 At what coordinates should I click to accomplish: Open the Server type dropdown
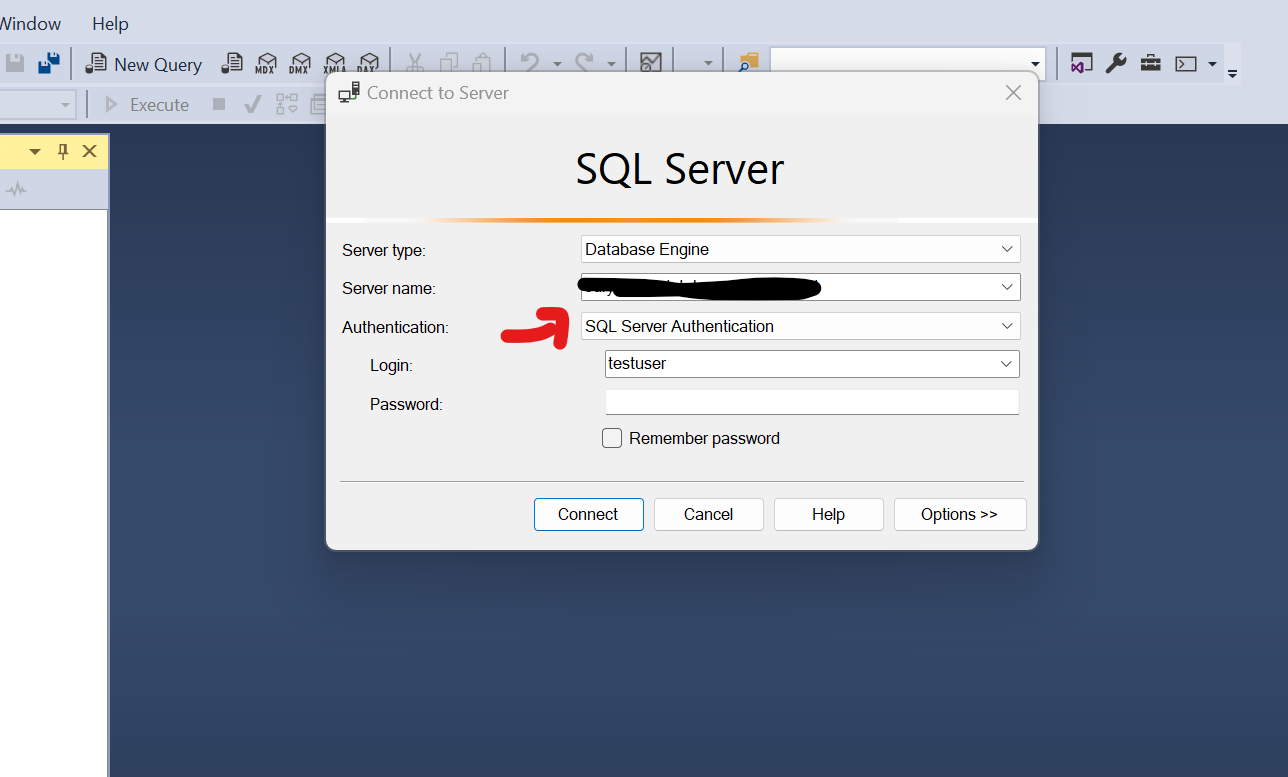tap(1007, 249)
